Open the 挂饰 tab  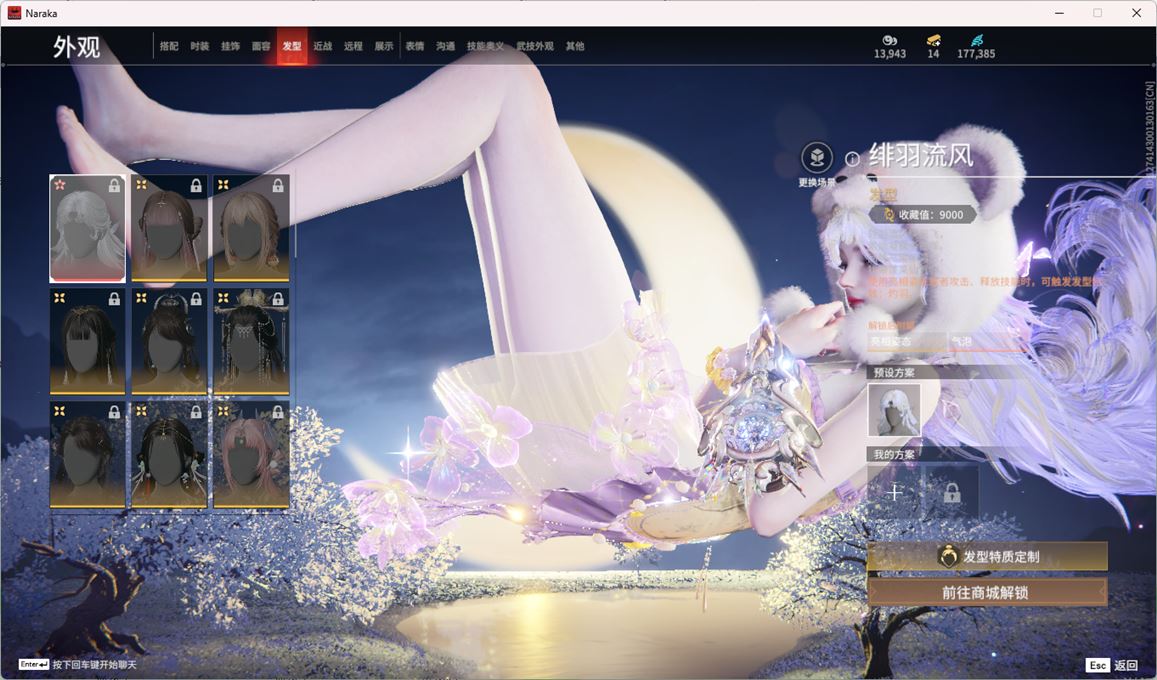tap(230, 46)
